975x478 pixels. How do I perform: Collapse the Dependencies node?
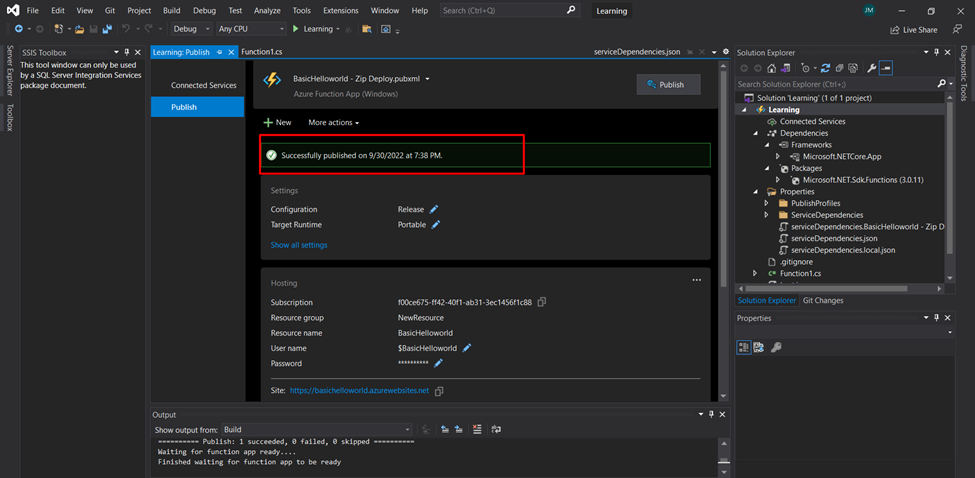[x=756, y=133]
